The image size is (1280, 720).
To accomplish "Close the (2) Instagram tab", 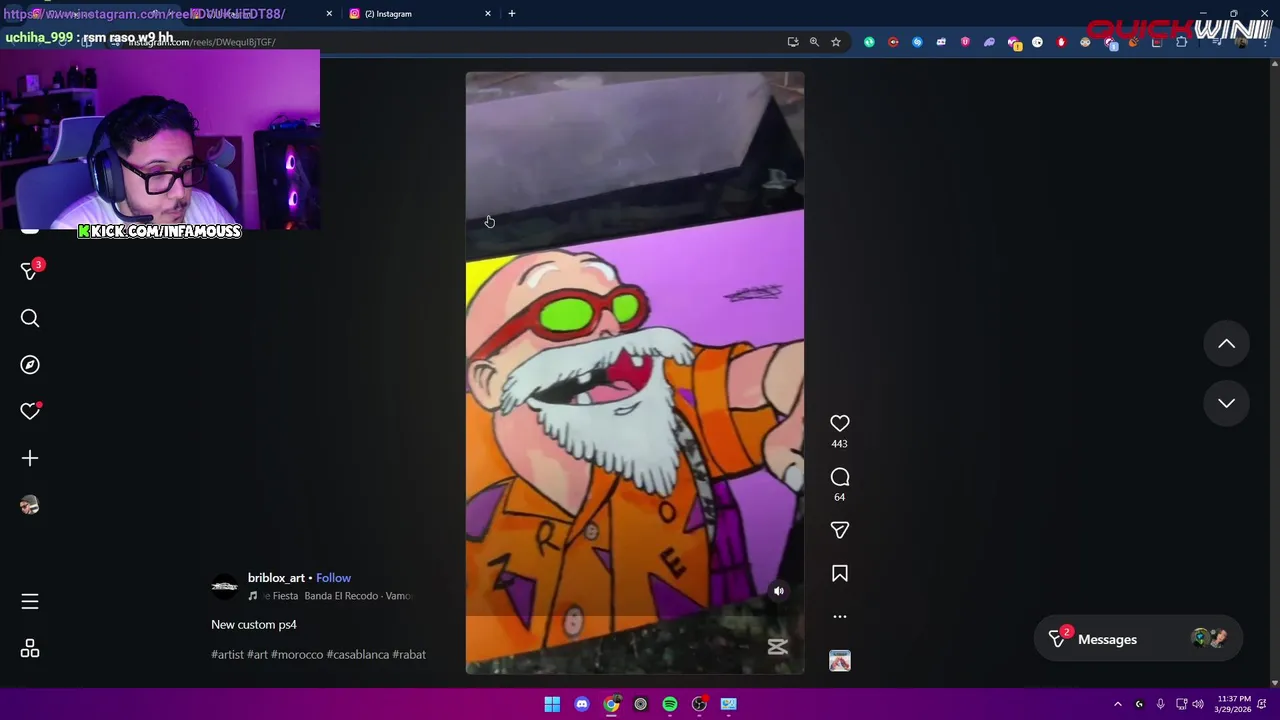I will [x=488, y=14].
